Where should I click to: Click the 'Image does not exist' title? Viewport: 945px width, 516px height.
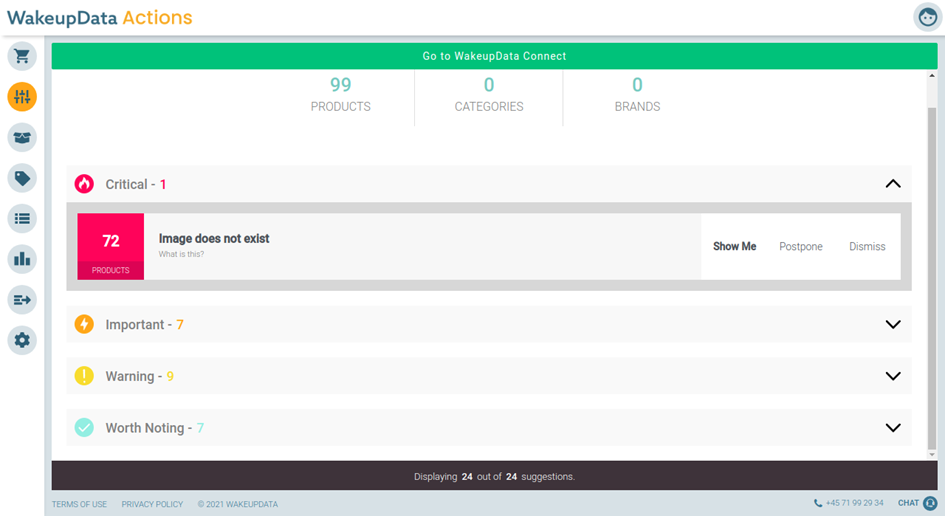(x=214, y=239)
